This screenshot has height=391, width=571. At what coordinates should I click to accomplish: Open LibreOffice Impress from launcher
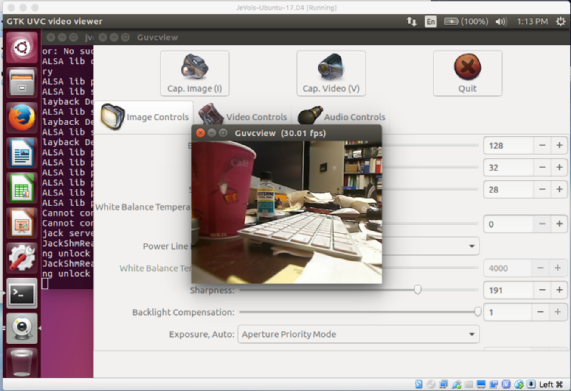(x=22, y=223)
